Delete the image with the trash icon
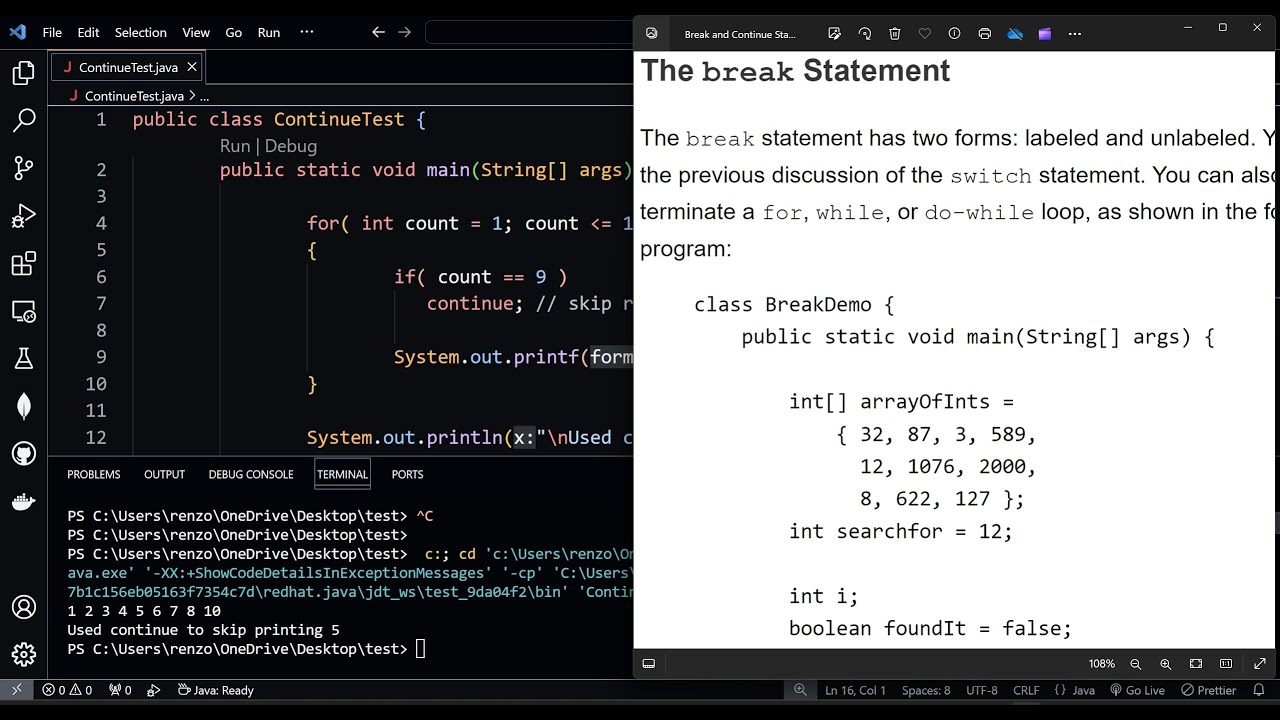 click(x=895, y=34)
